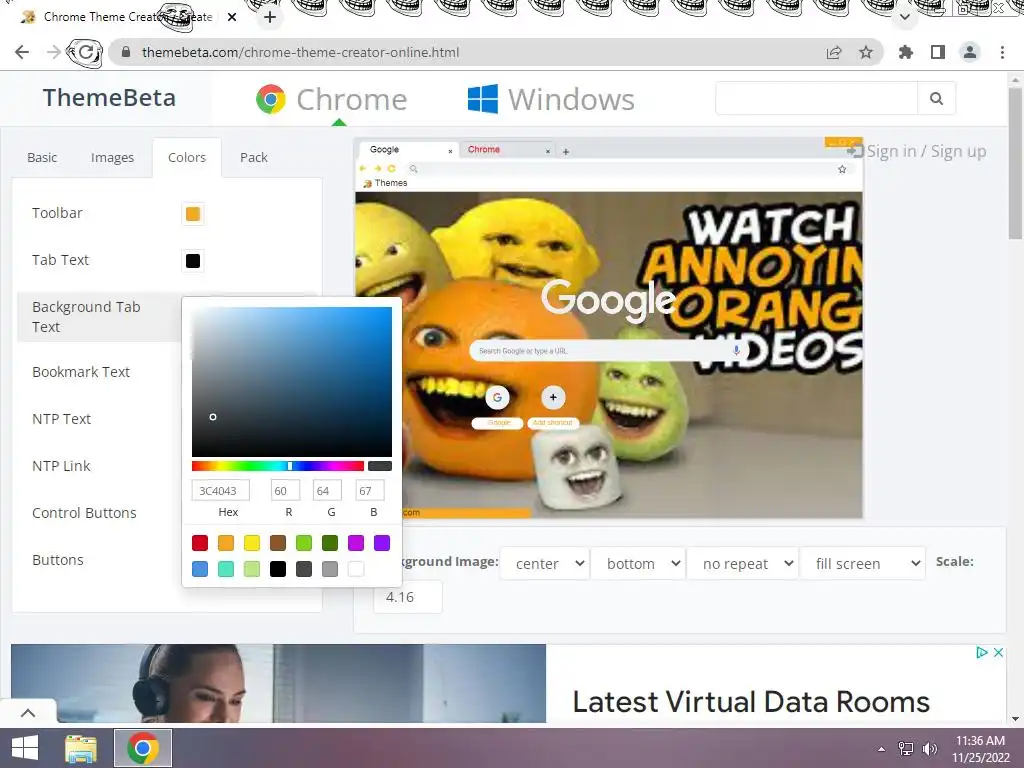Bookmark this page with the star icon
This screenshot has height=768, width=1024.
pyautogui.click(x=865, y=52)
